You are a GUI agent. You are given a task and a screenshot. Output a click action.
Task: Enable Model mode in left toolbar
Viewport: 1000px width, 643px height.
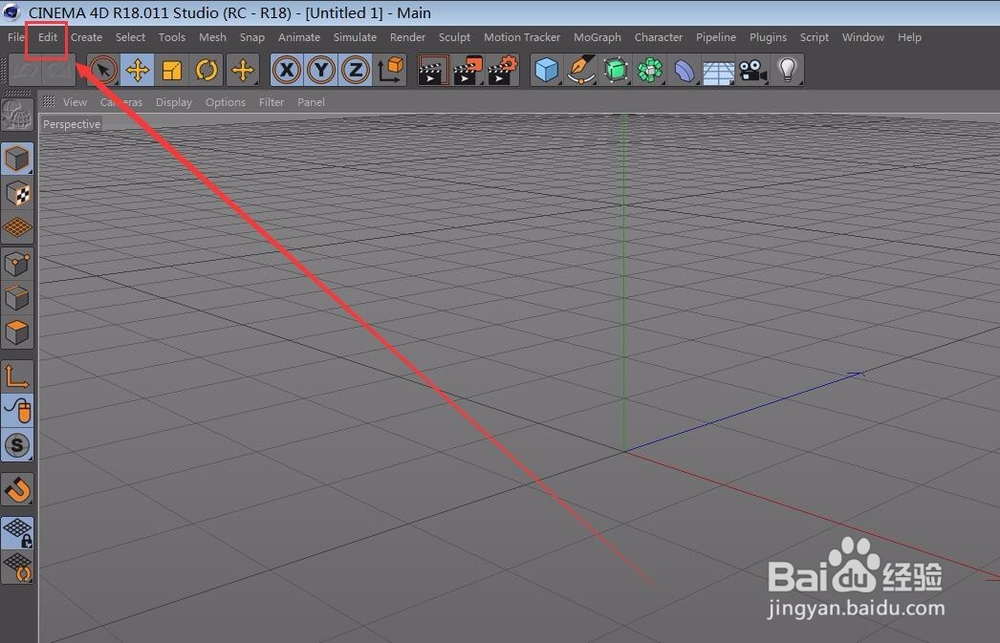coord(17,158)
